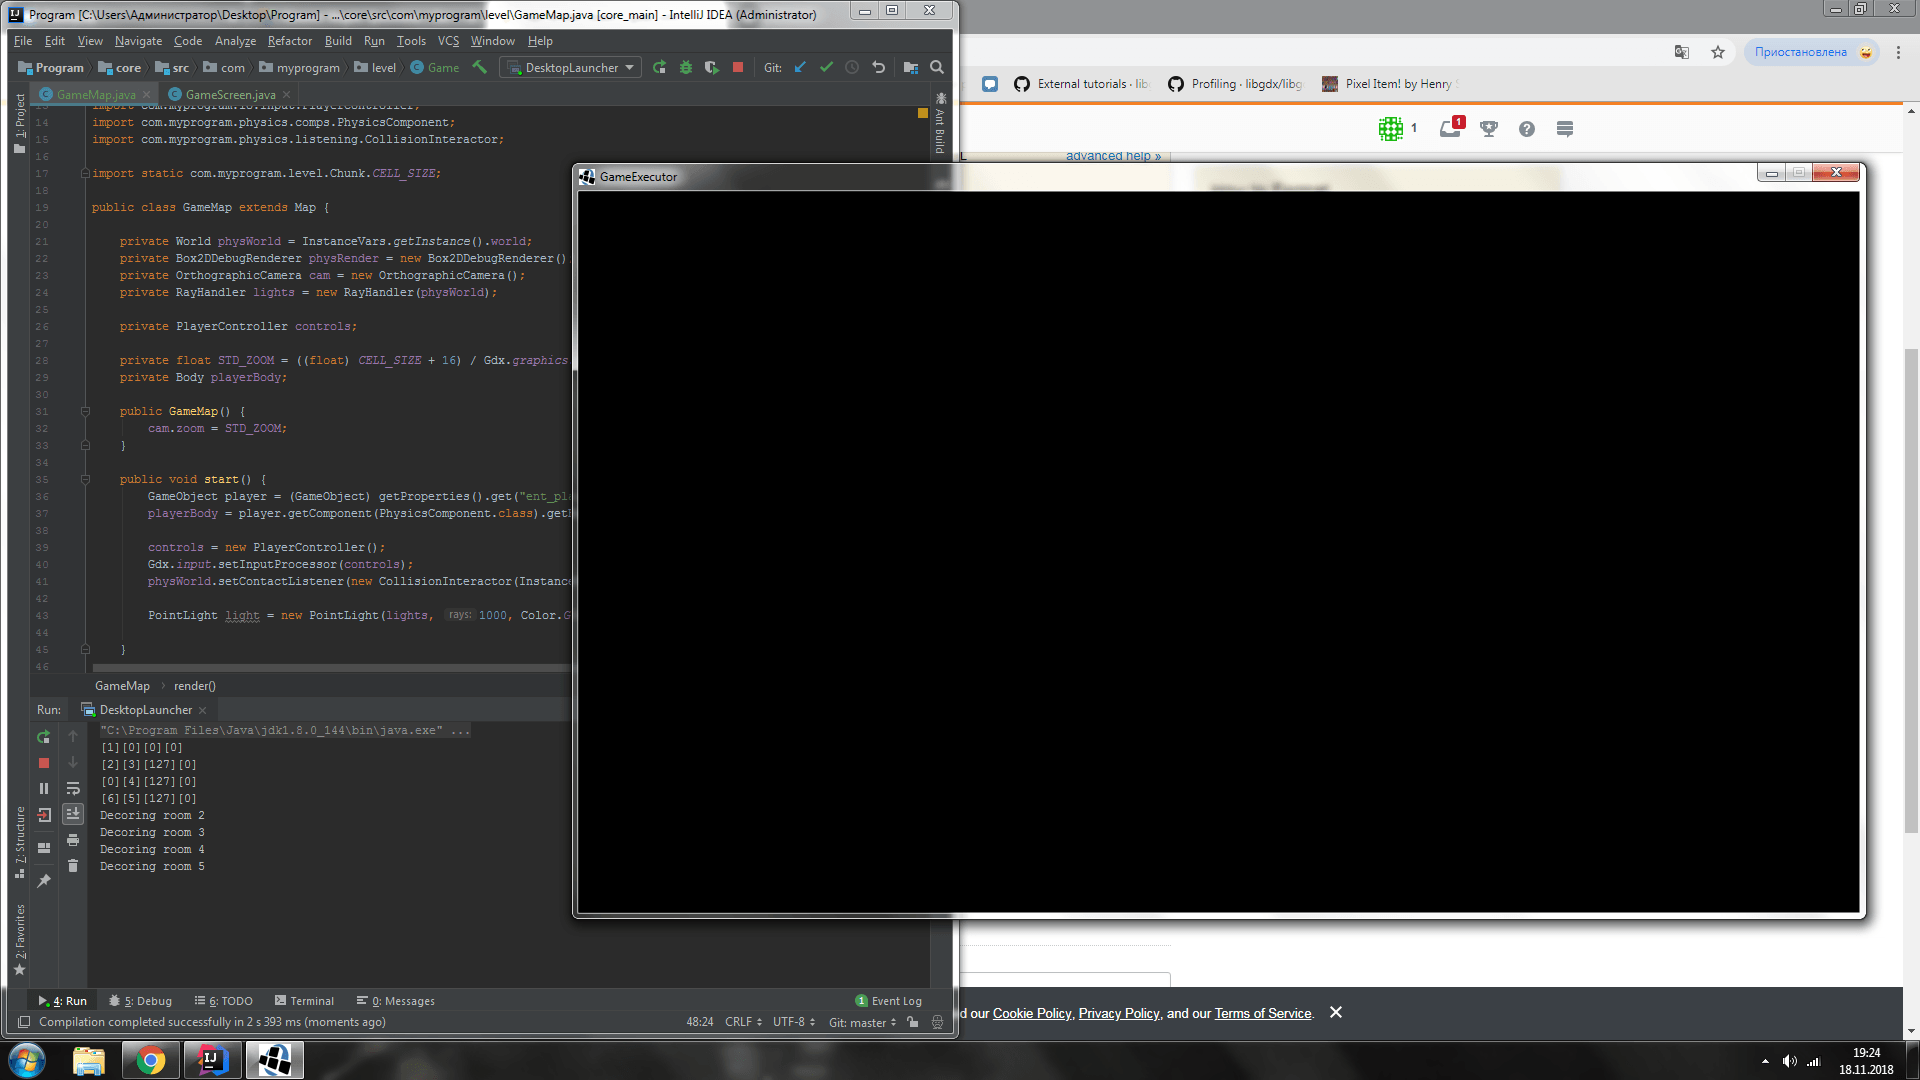Open the 6: TODO tool window tab
The height and width of the screenshot is (1080, 1920).
[x=224, y=1001]
